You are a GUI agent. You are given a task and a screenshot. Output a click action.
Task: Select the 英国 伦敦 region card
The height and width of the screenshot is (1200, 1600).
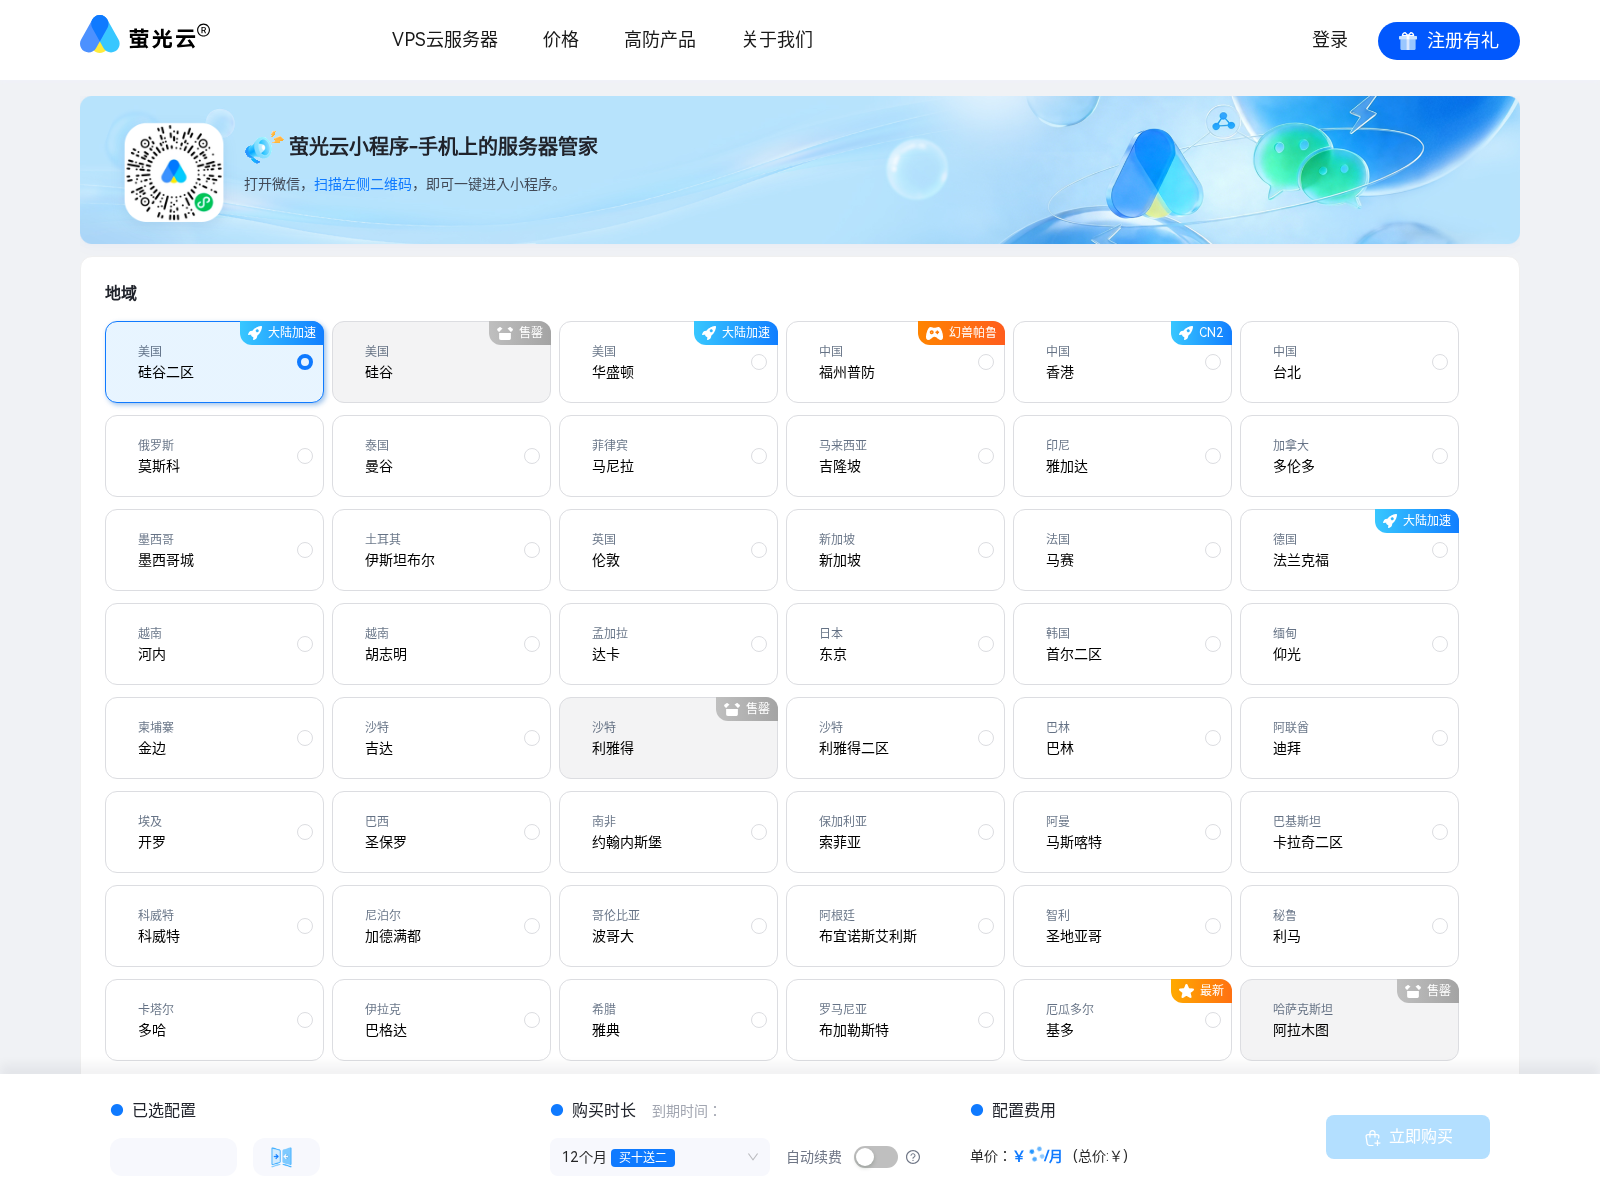tap(668, 550)
